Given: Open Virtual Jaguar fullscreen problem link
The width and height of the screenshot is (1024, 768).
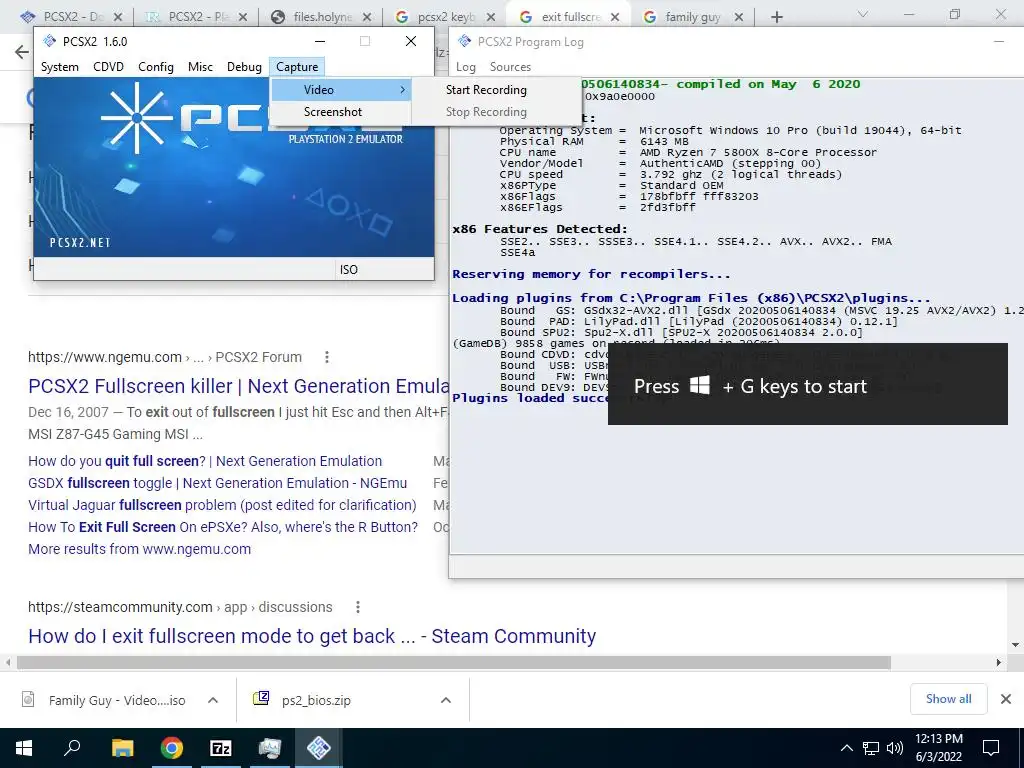Looking at the screenshot, I should (x=222, y=505).
